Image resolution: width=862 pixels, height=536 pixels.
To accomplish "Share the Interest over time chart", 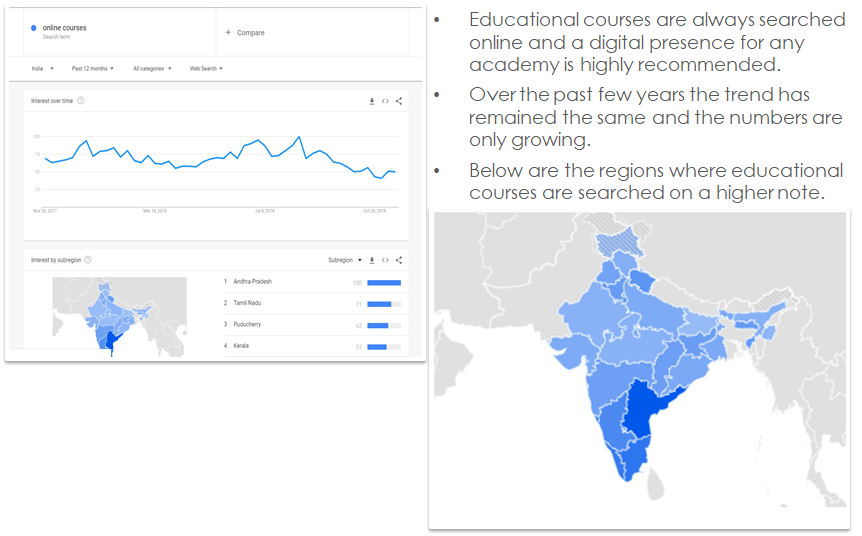I will 399,101.
